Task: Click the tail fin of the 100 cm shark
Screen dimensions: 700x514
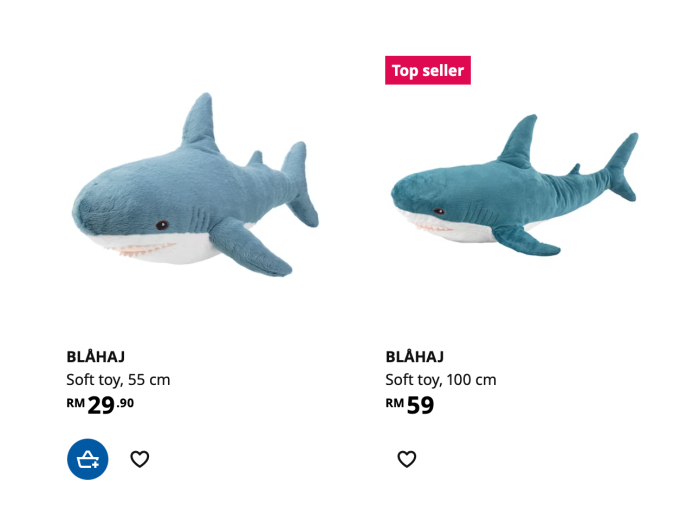Action: click(x=620, y=163)
